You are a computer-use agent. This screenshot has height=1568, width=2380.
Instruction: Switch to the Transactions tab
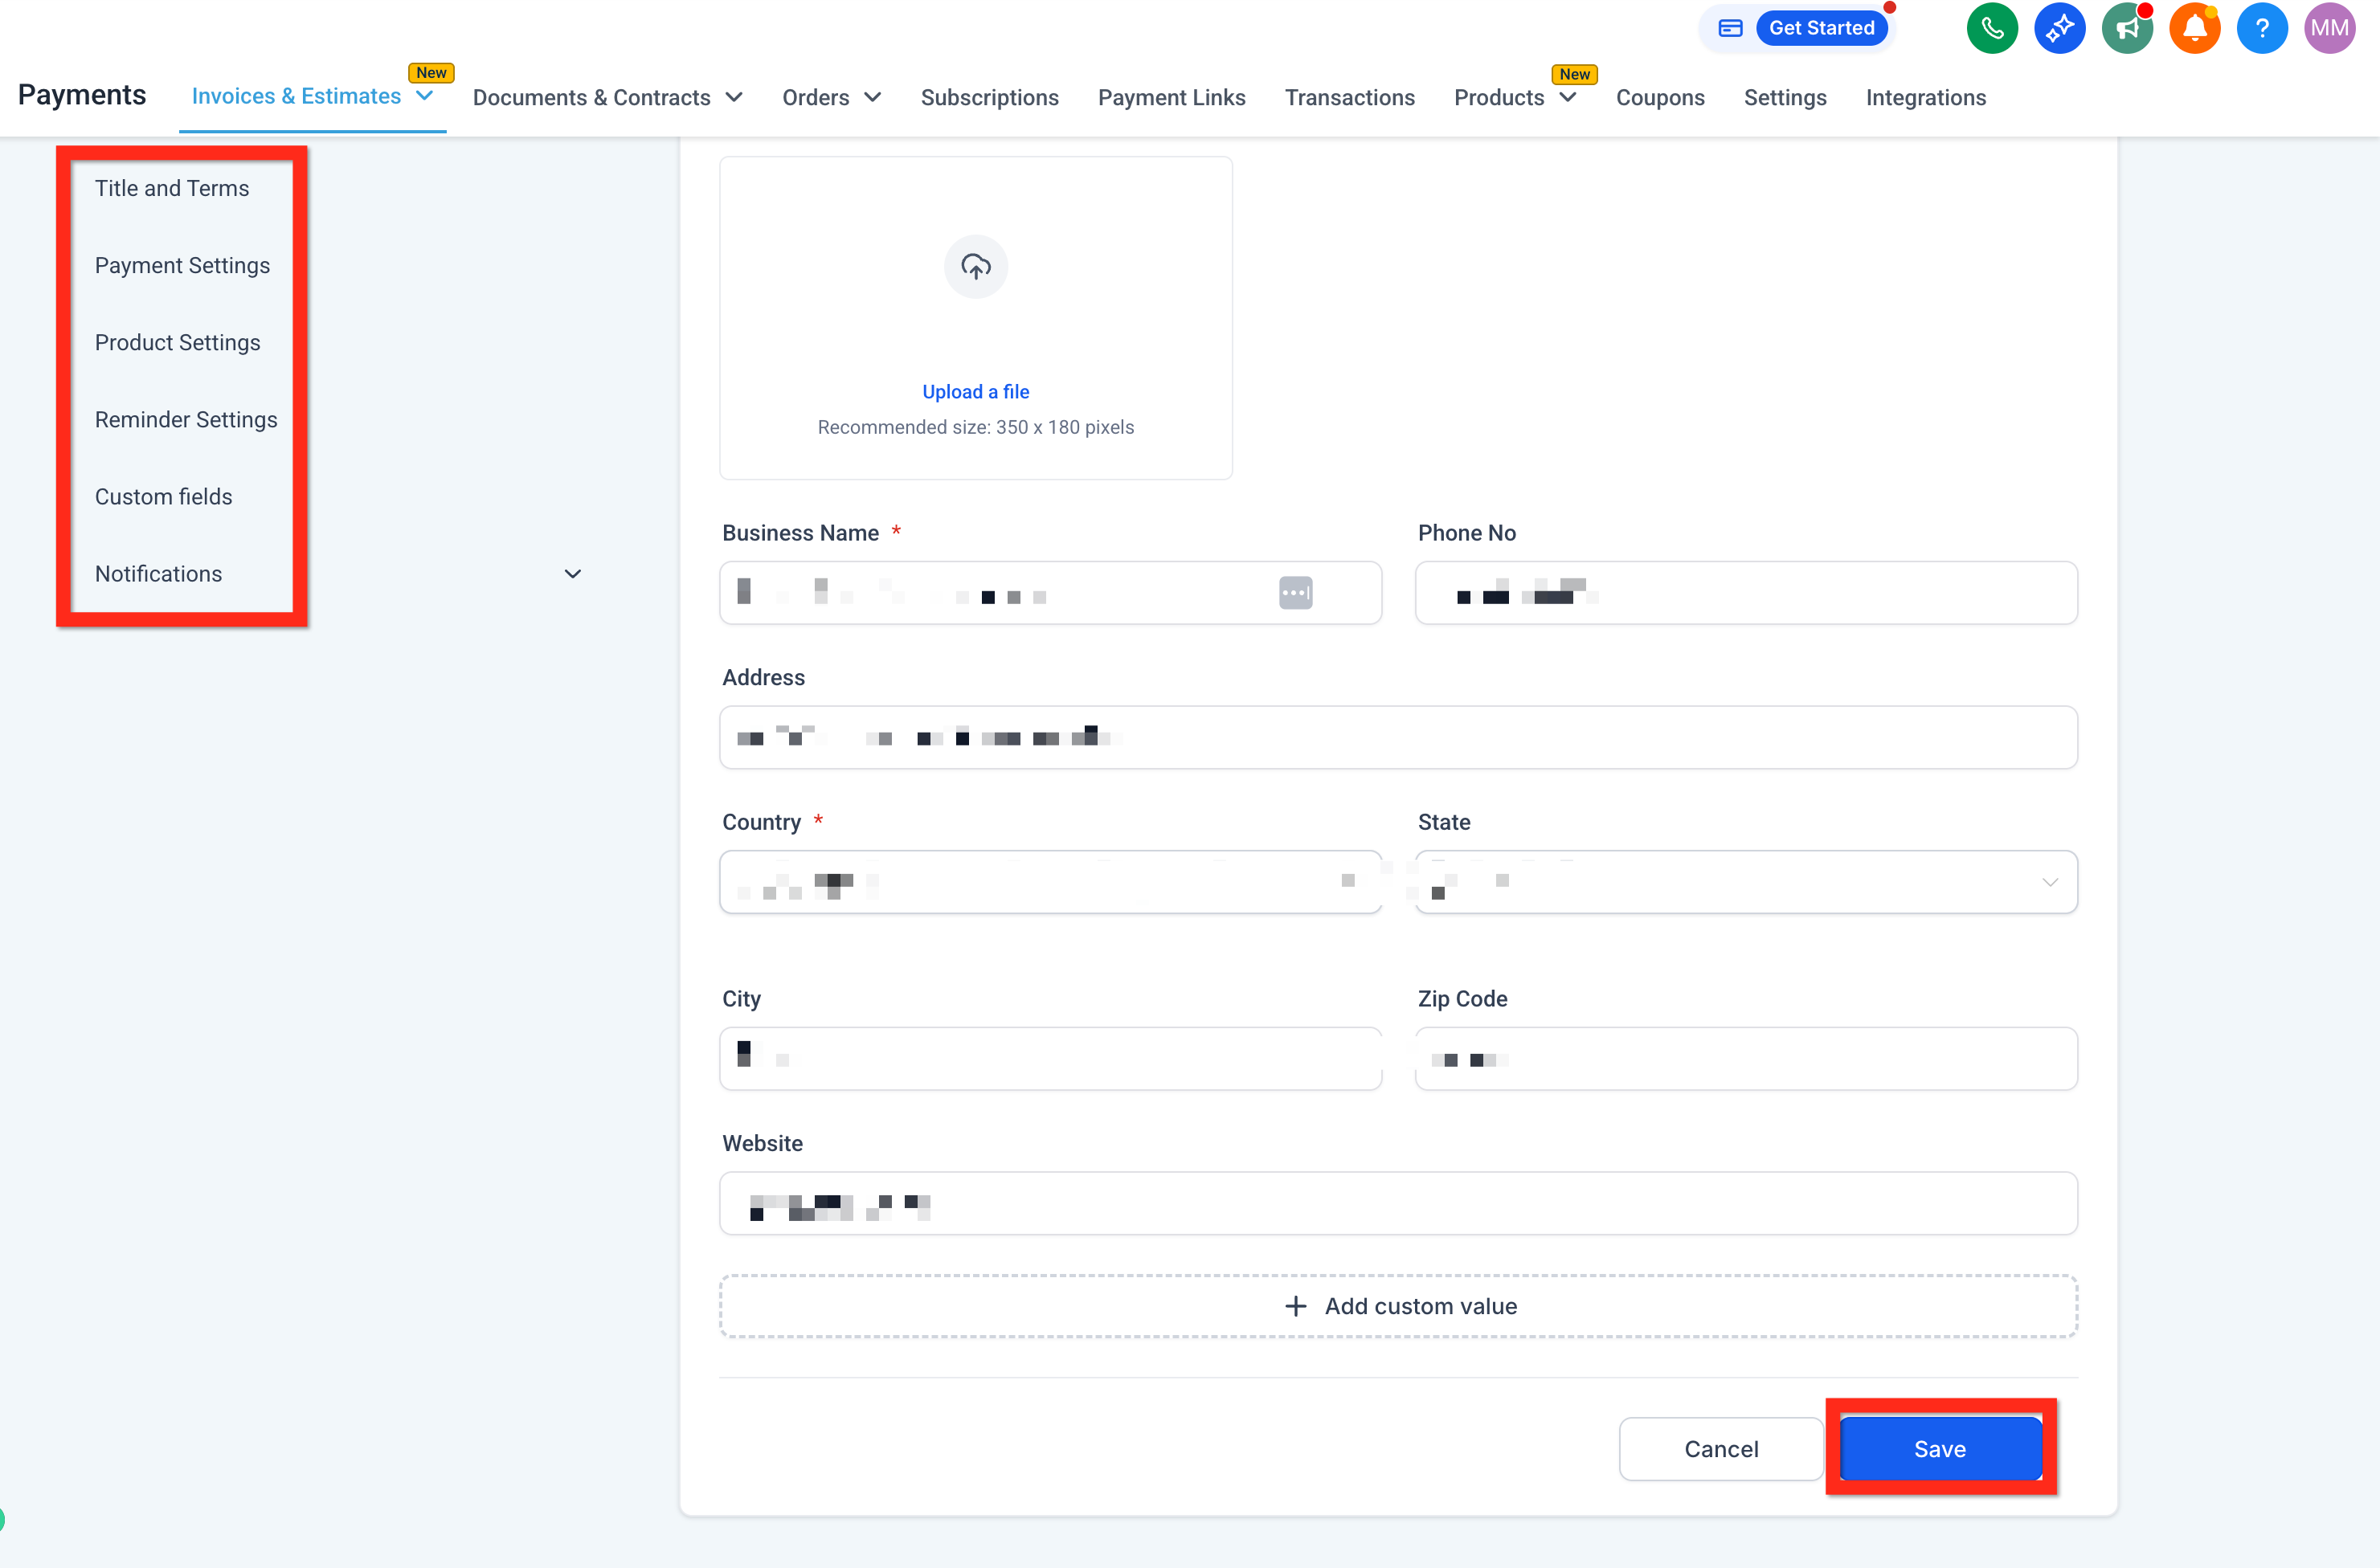(x=1349, y=98)
